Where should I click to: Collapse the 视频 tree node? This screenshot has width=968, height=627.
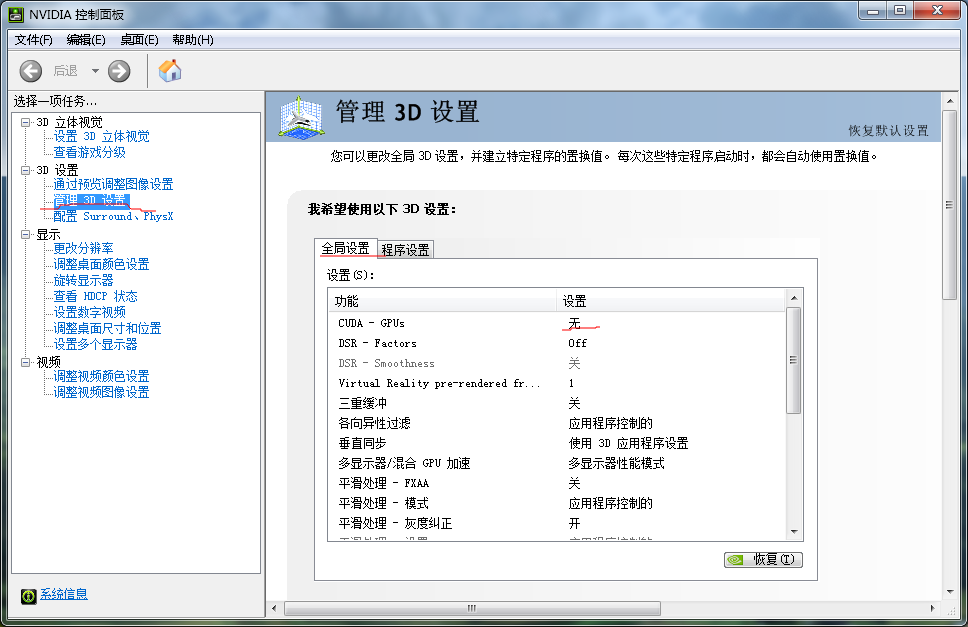pyautogui.click(x=25, y=362)
